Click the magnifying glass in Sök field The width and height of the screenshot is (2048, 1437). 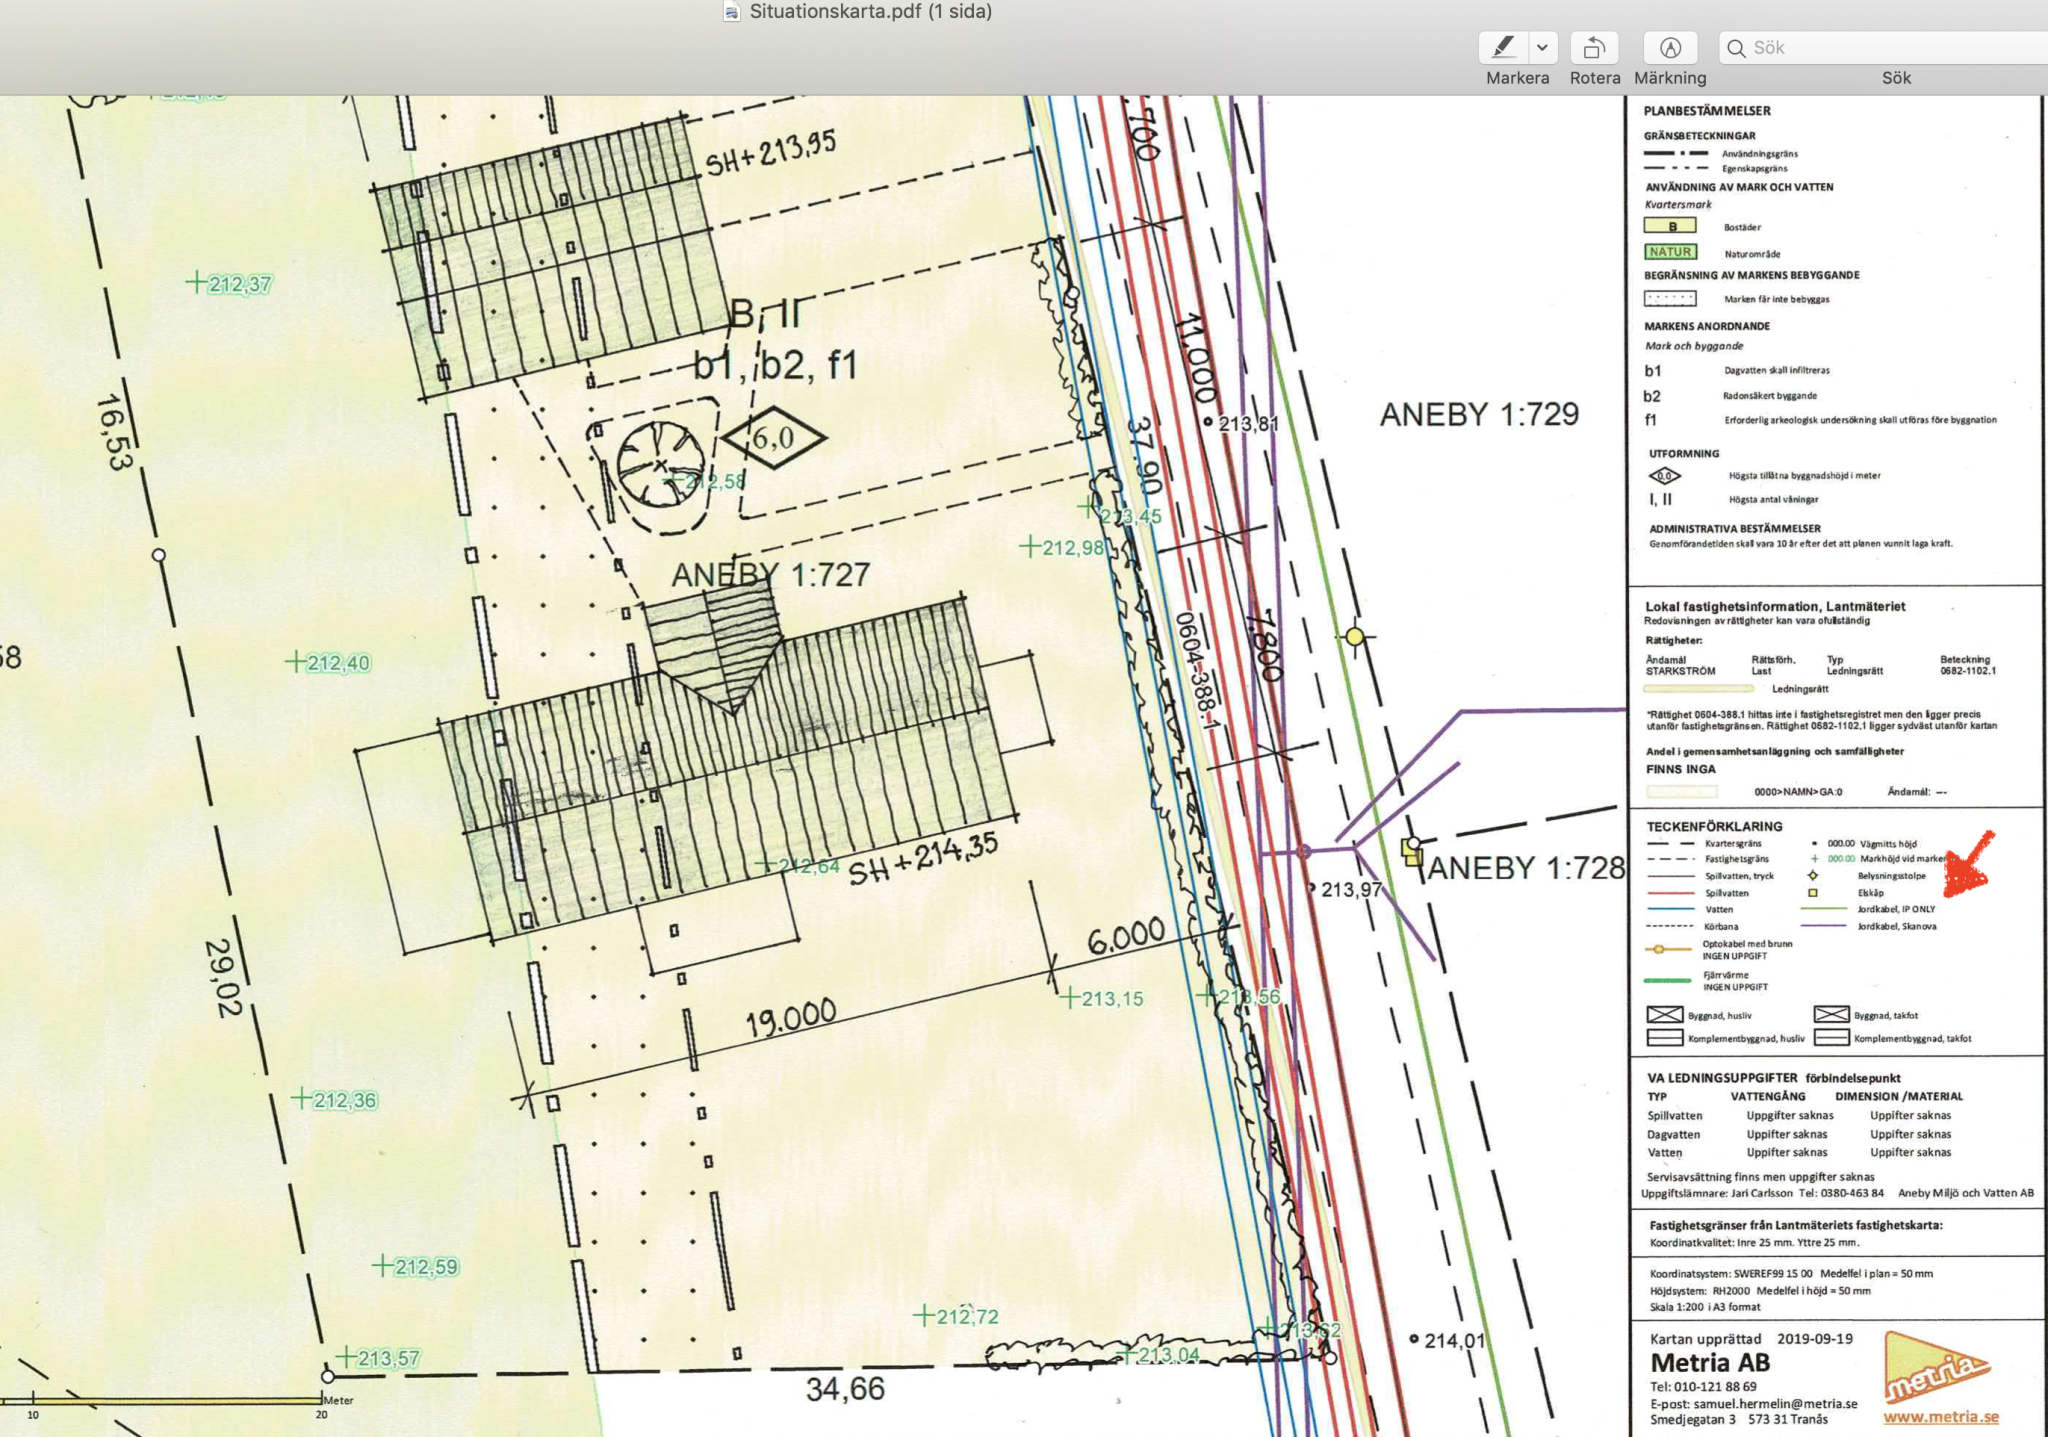click(1737, 48)
